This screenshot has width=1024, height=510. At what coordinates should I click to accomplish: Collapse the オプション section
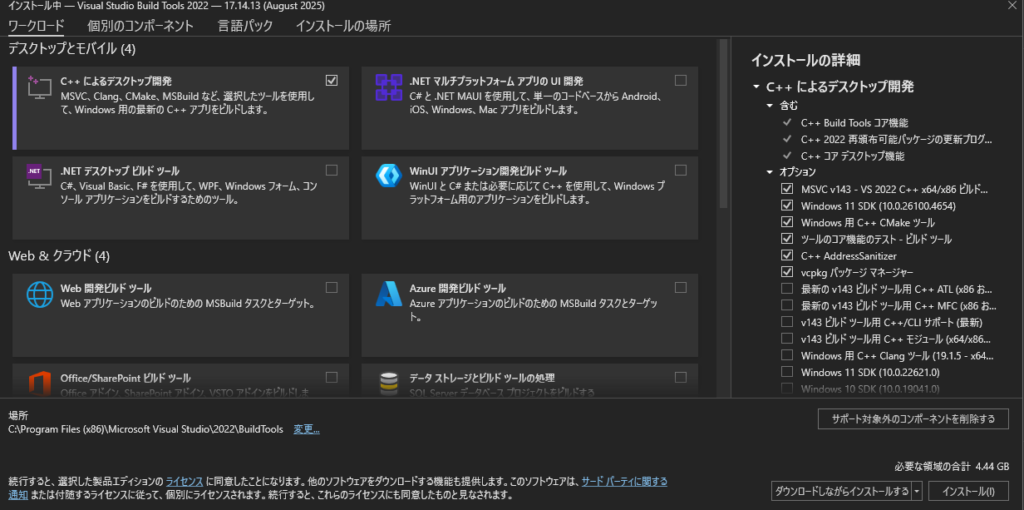[770, 172]
